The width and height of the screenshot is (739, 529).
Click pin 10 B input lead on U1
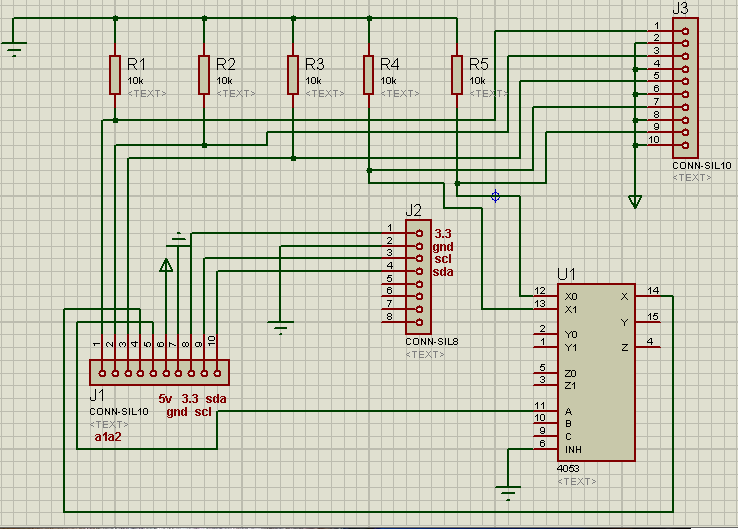point(545,423)
